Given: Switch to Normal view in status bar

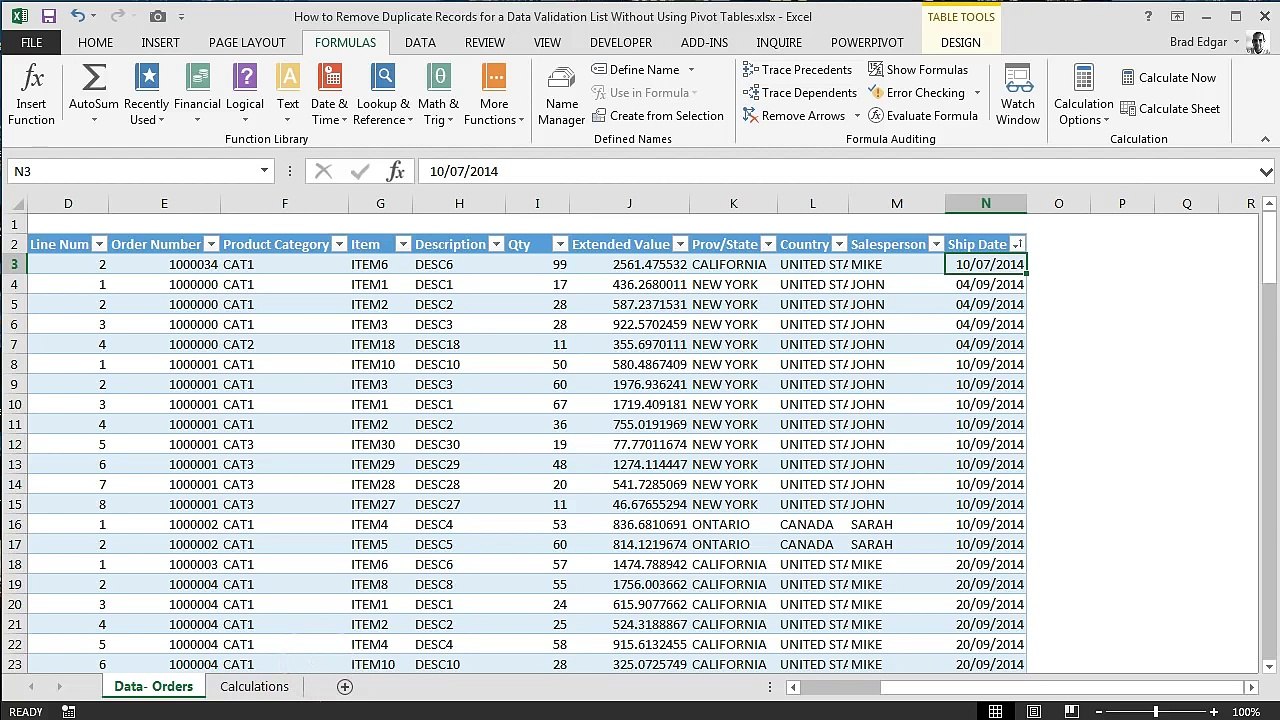Looking at the screenshot, I should 996,712.
